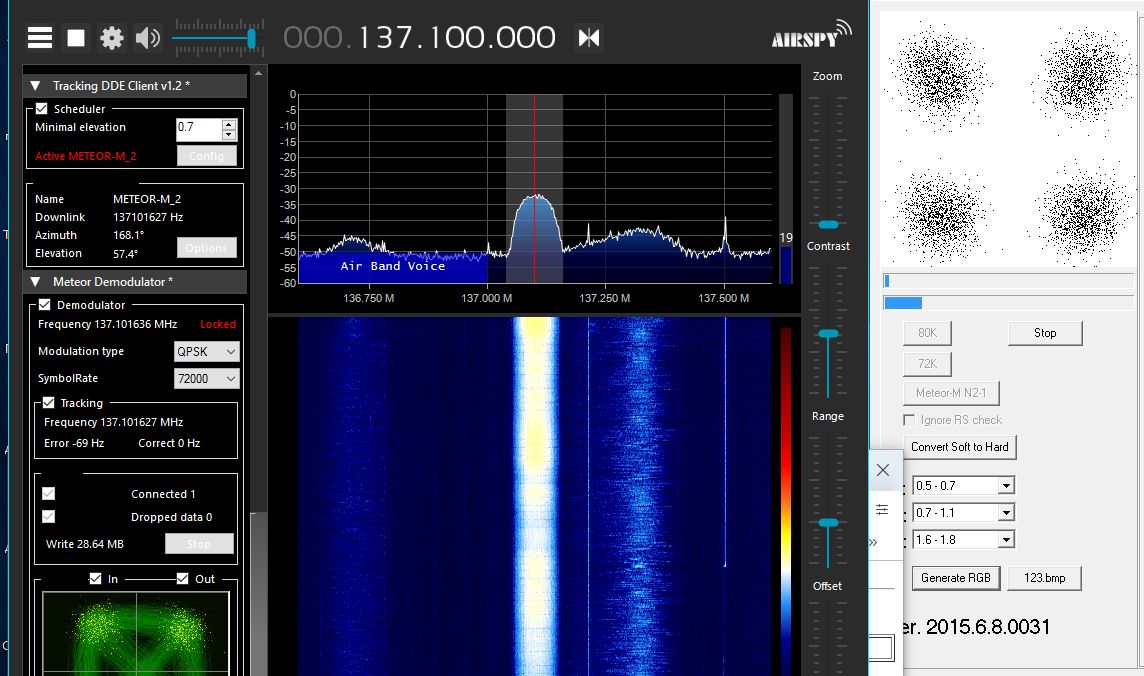The height and width of the screenshot is (676, 1144).
Task: Click the center tuning icon
Action: tap(589, 37)
